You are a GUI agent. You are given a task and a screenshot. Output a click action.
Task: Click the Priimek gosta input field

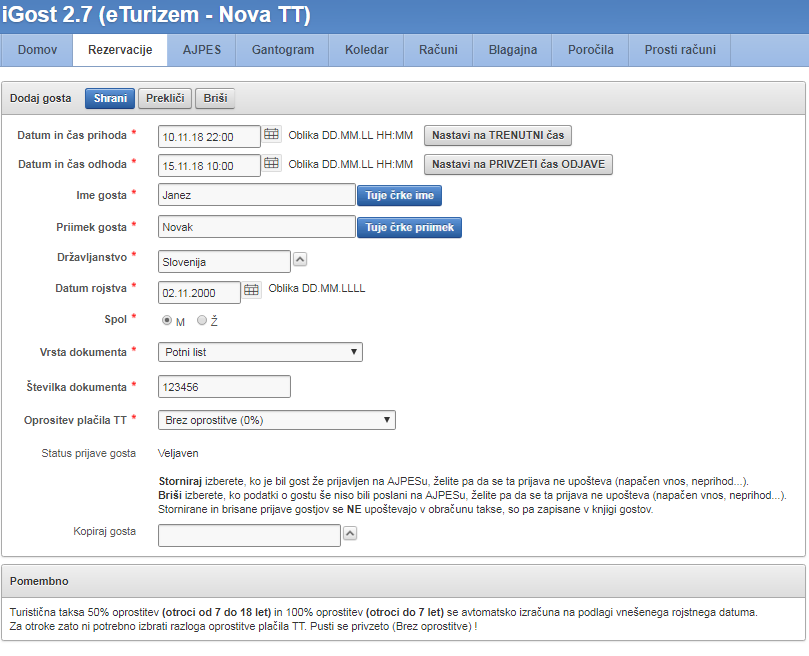coord(256,227)
